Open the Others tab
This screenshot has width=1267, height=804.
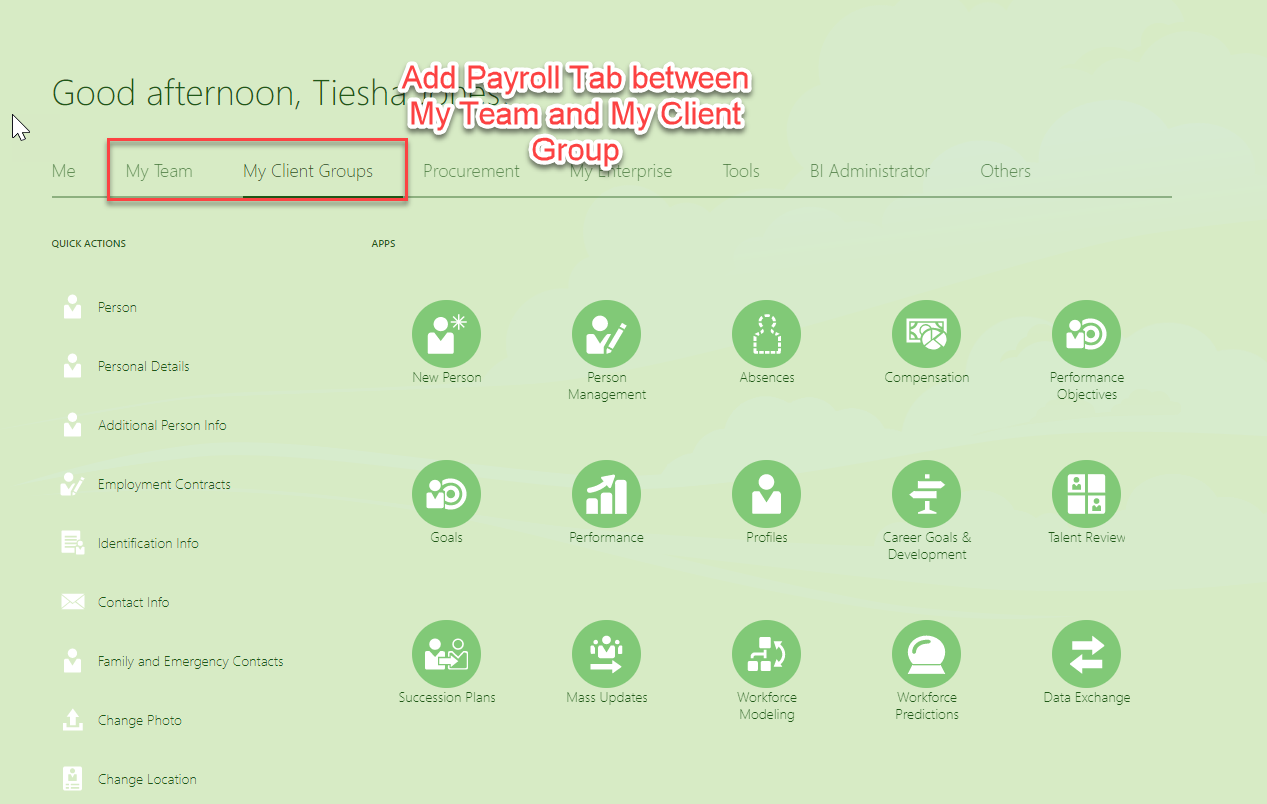[x=1005, y=171]
